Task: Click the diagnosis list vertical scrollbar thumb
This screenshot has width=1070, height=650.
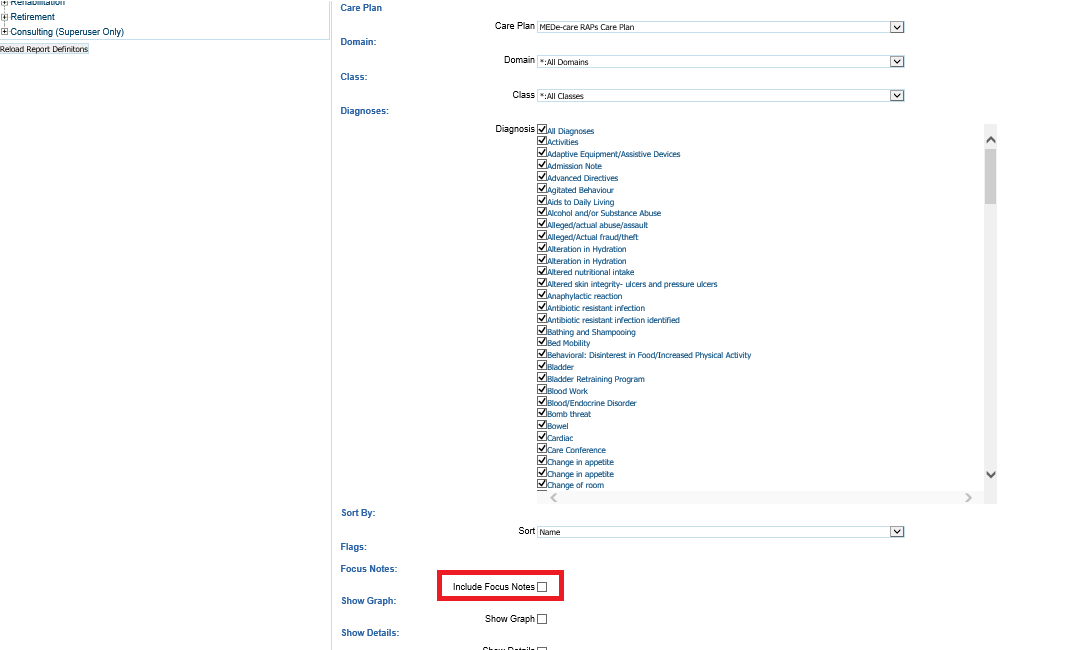Action: point(990,177)
